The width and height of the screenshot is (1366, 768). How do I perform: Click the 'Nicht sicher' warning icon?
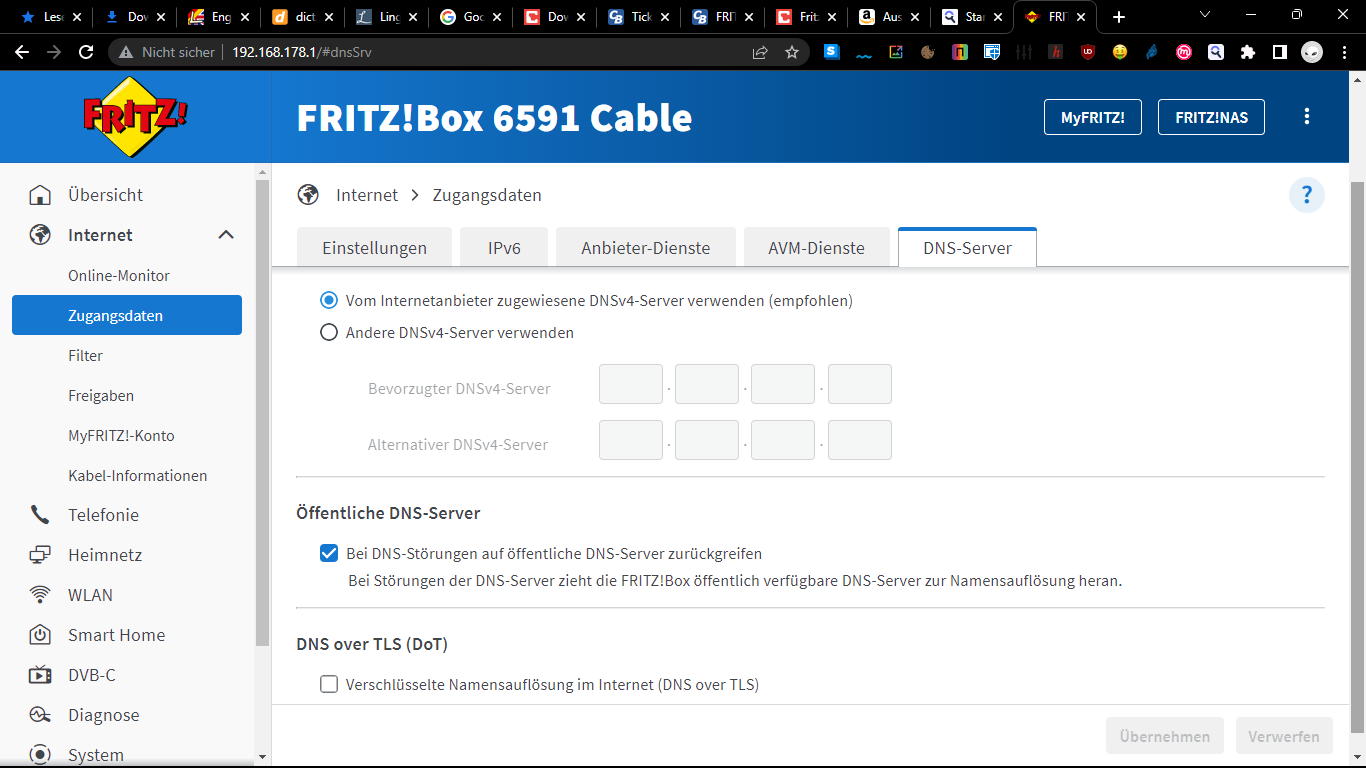pos(125,52)
